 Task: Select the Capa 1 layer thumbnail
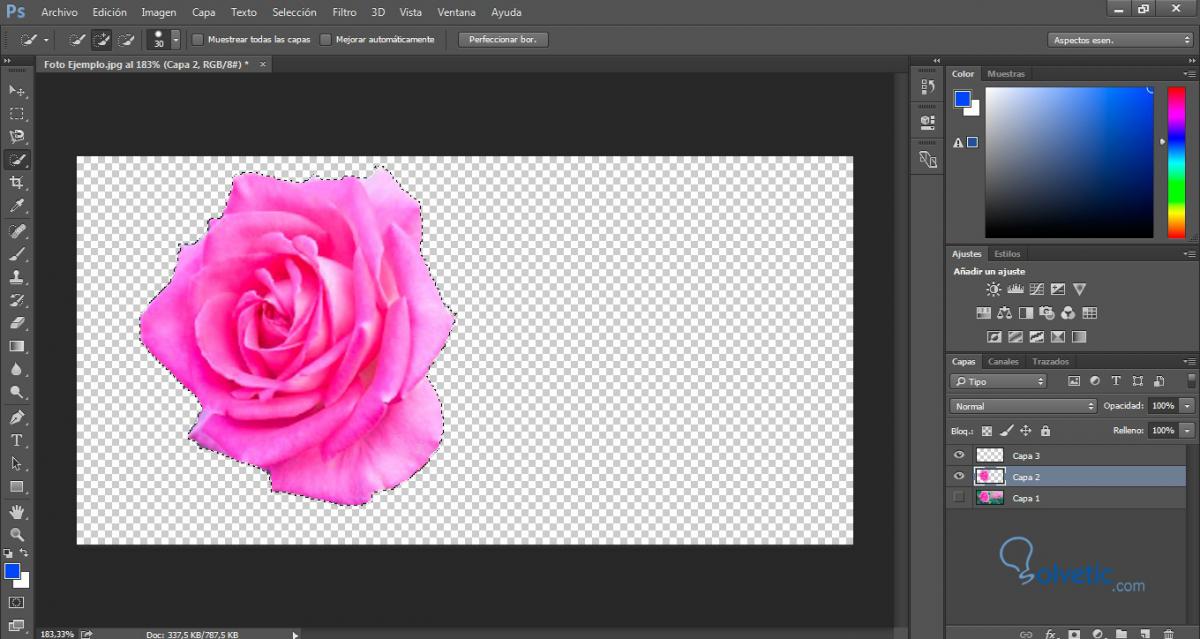click(990, 498)
